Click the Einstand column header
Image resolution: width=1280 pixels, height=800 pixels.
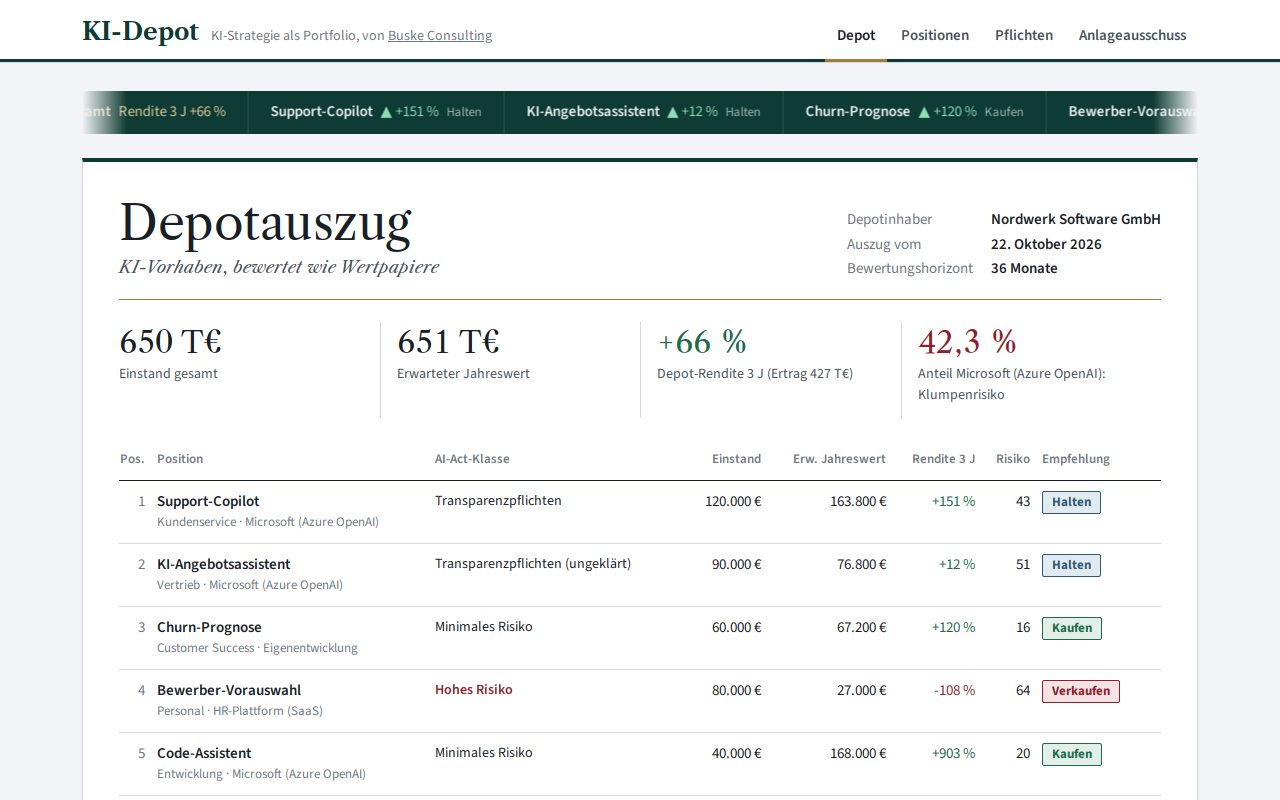[x=736, y=459]
